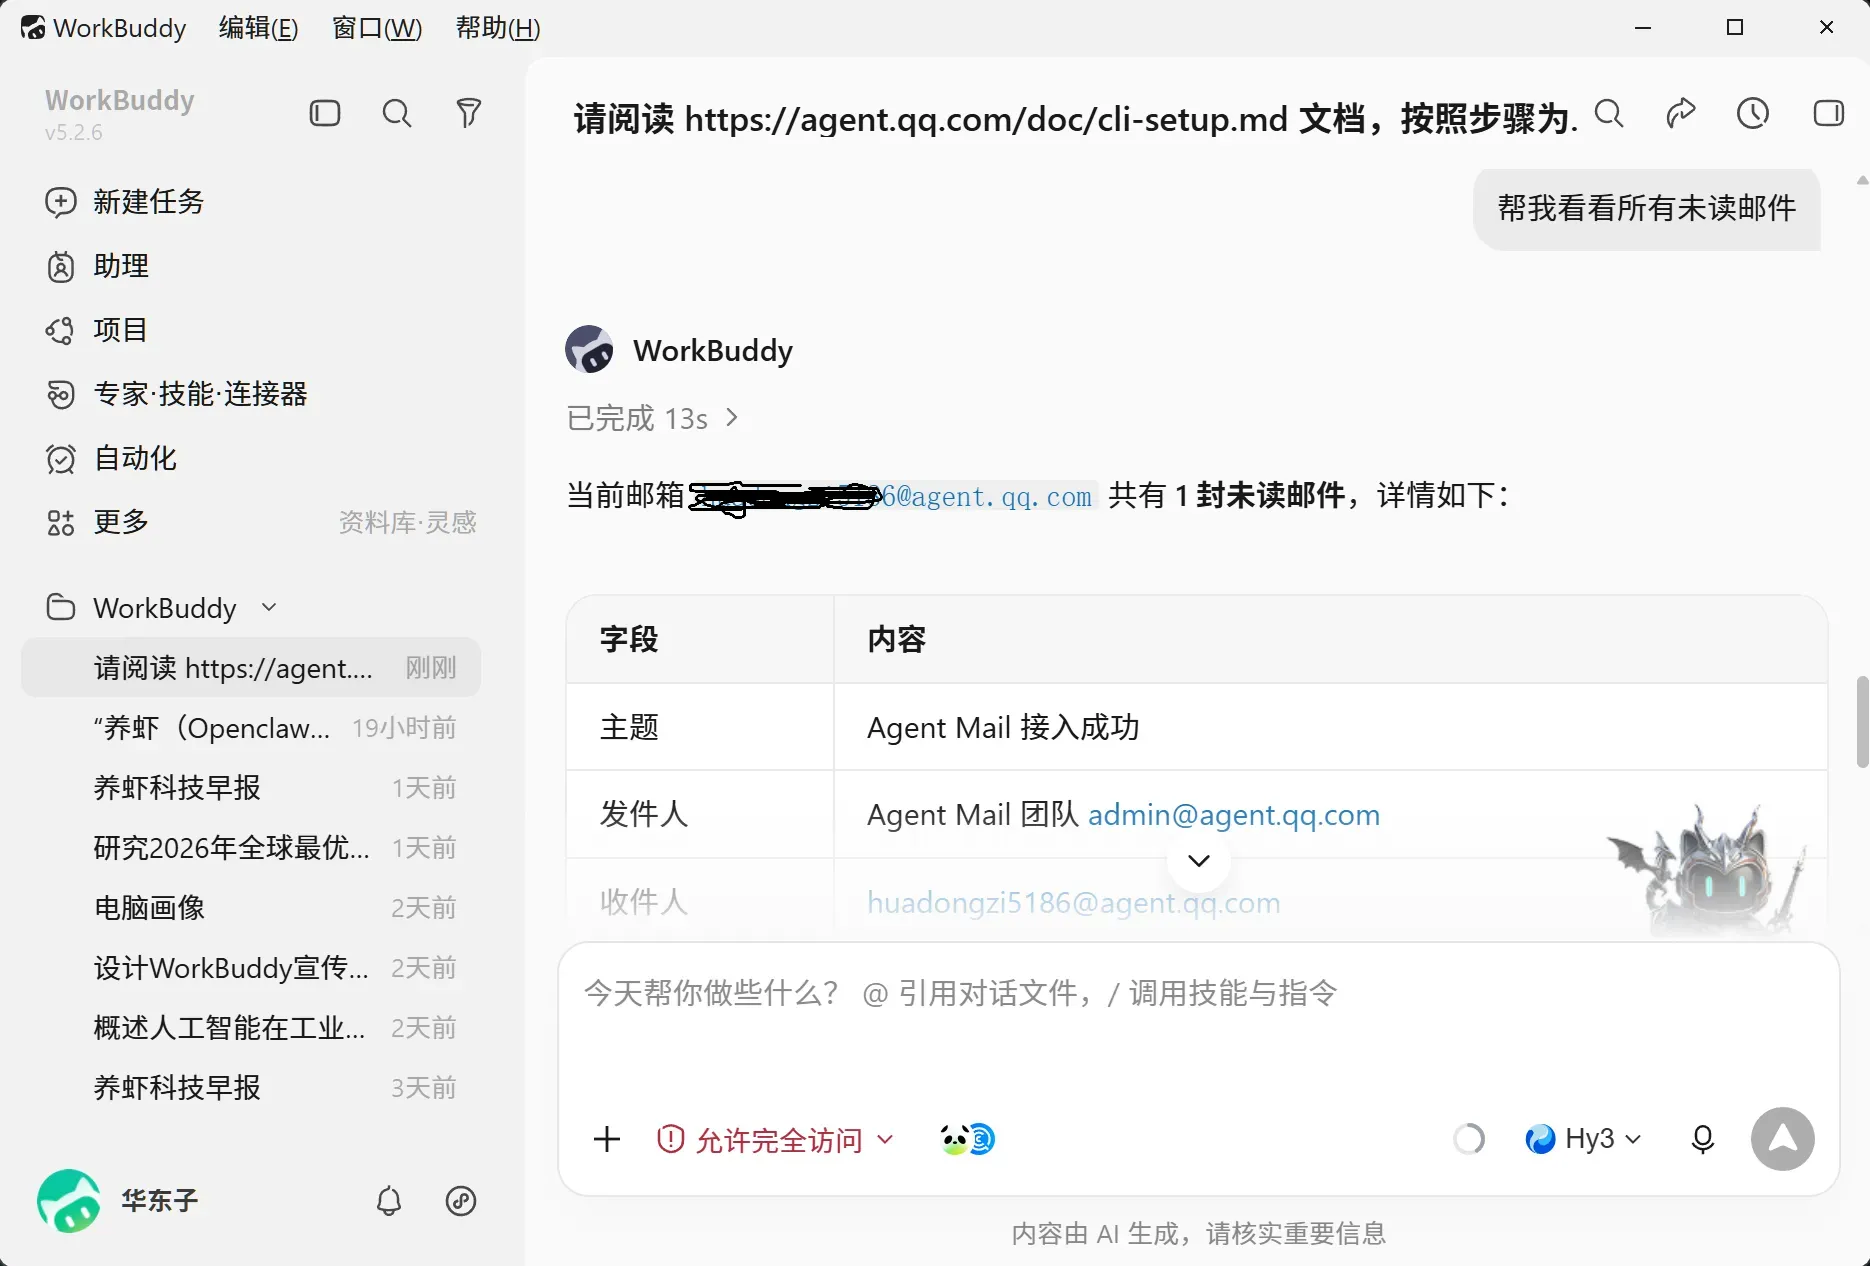Open the task filter funnel icon
This screenshot has width=1870, height=1266.
click(469, 113)
